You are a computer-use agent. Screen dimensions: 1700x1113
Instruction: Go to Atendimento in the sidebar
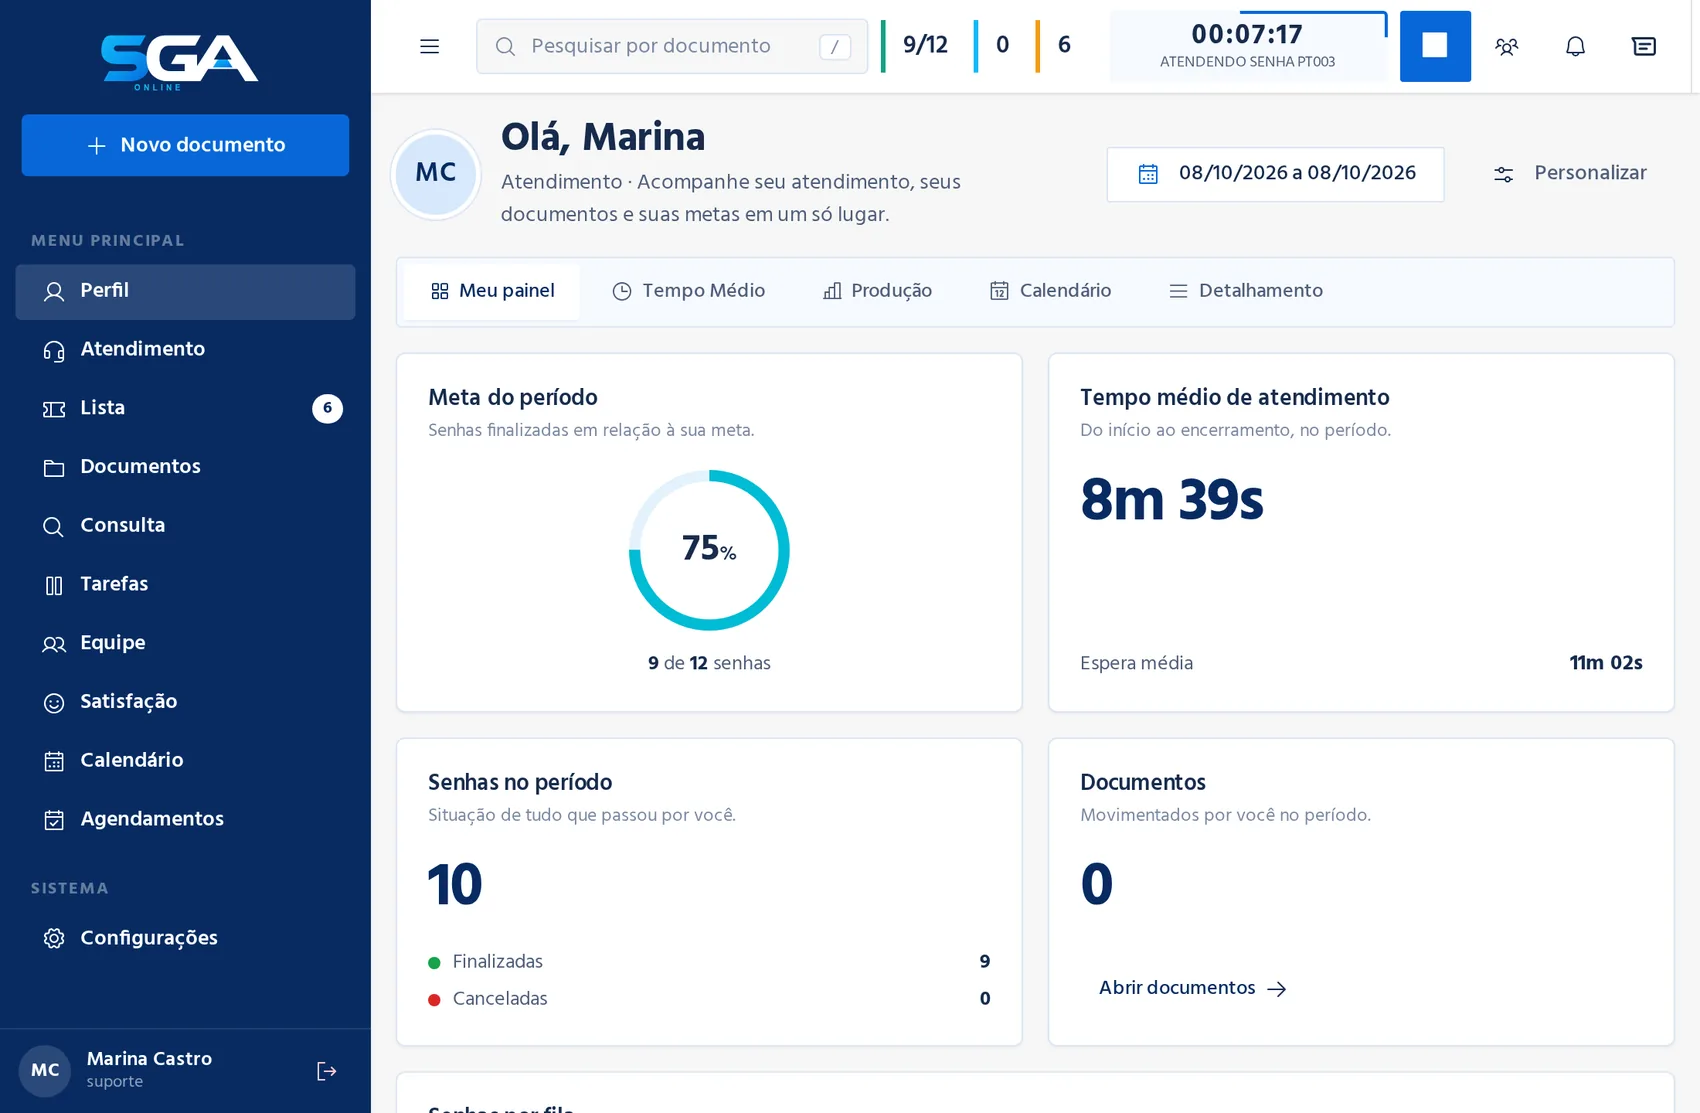coord(185,350)
